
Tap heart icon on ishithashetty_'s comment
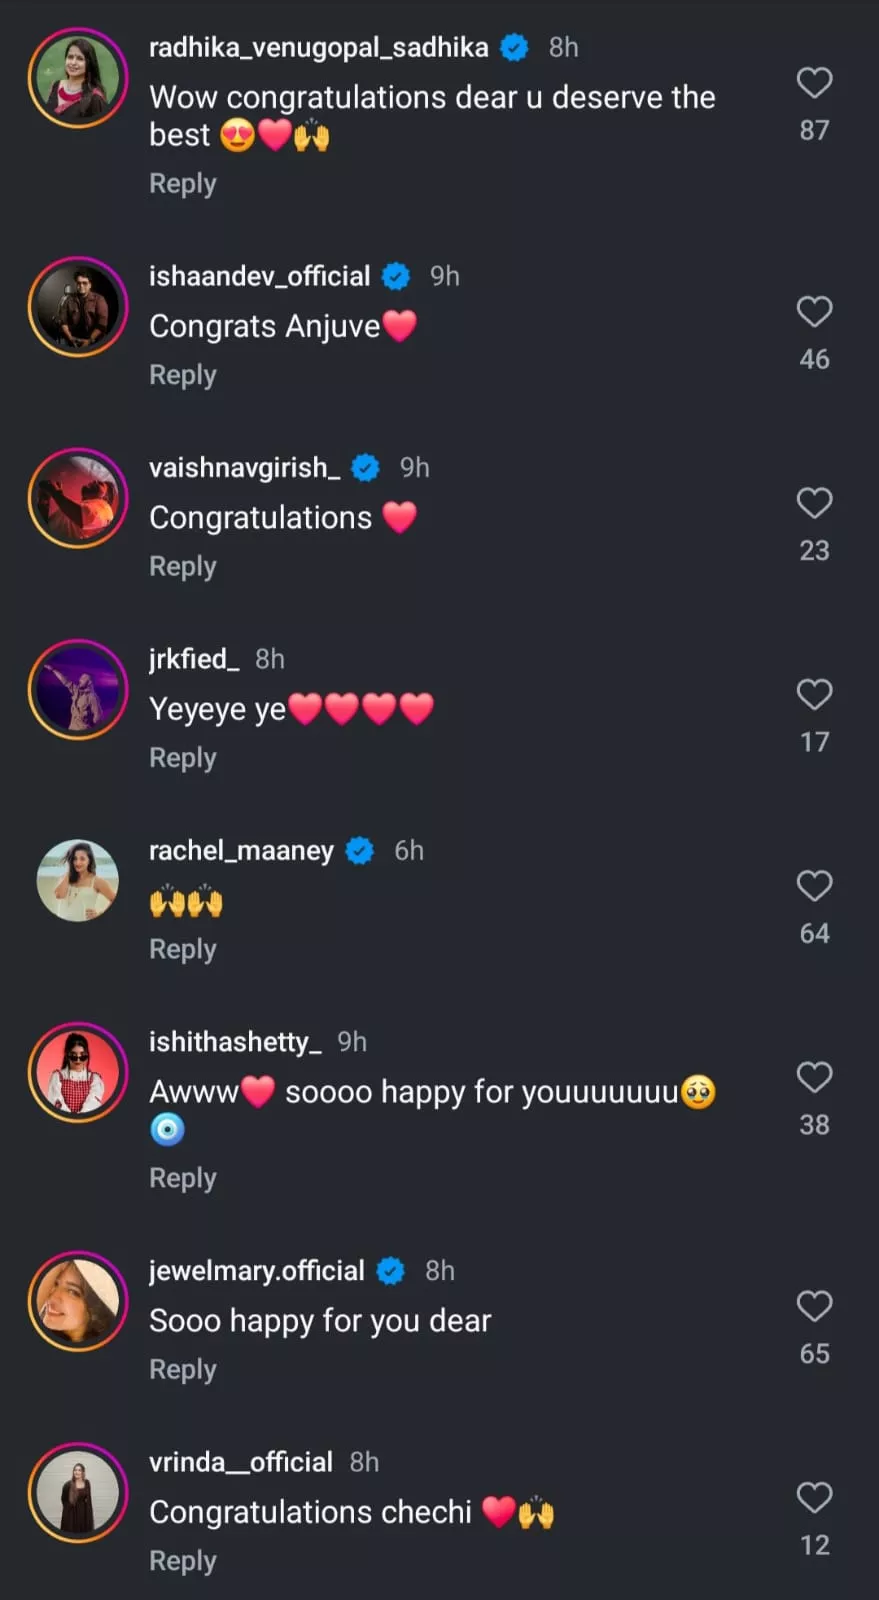click(814, 1077)
